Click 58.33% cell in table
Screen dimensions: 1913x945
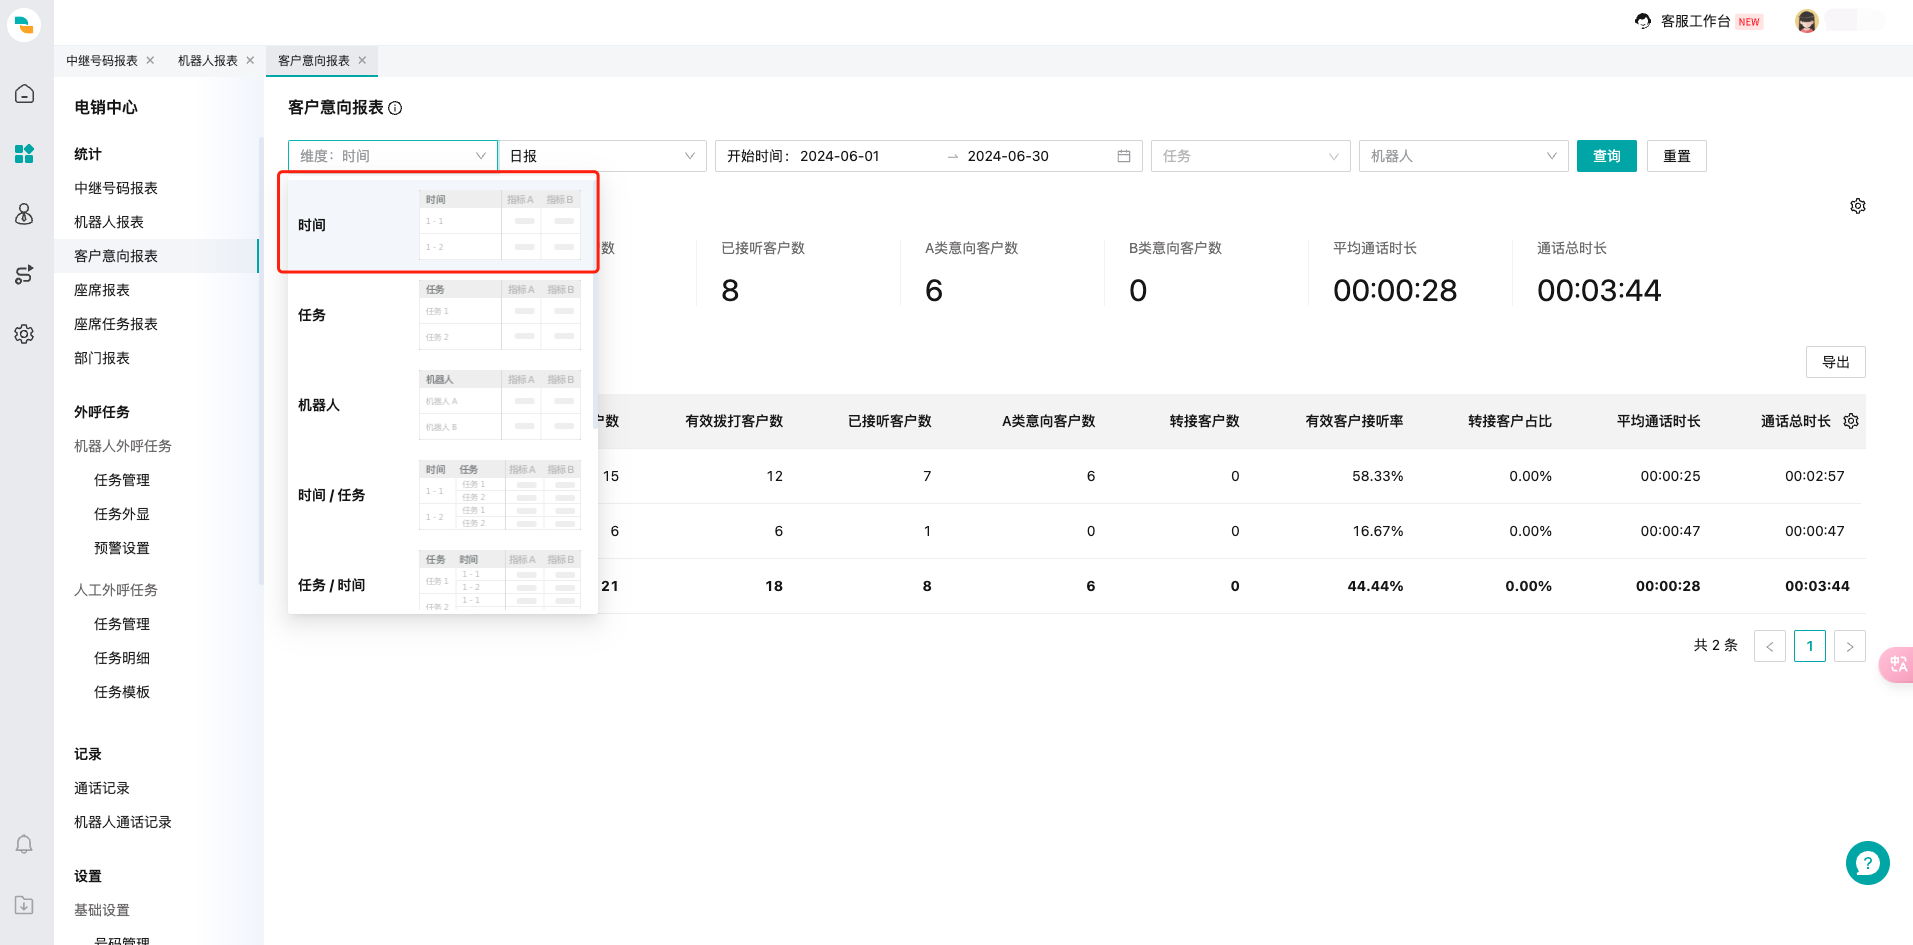tap(1378, 476)
